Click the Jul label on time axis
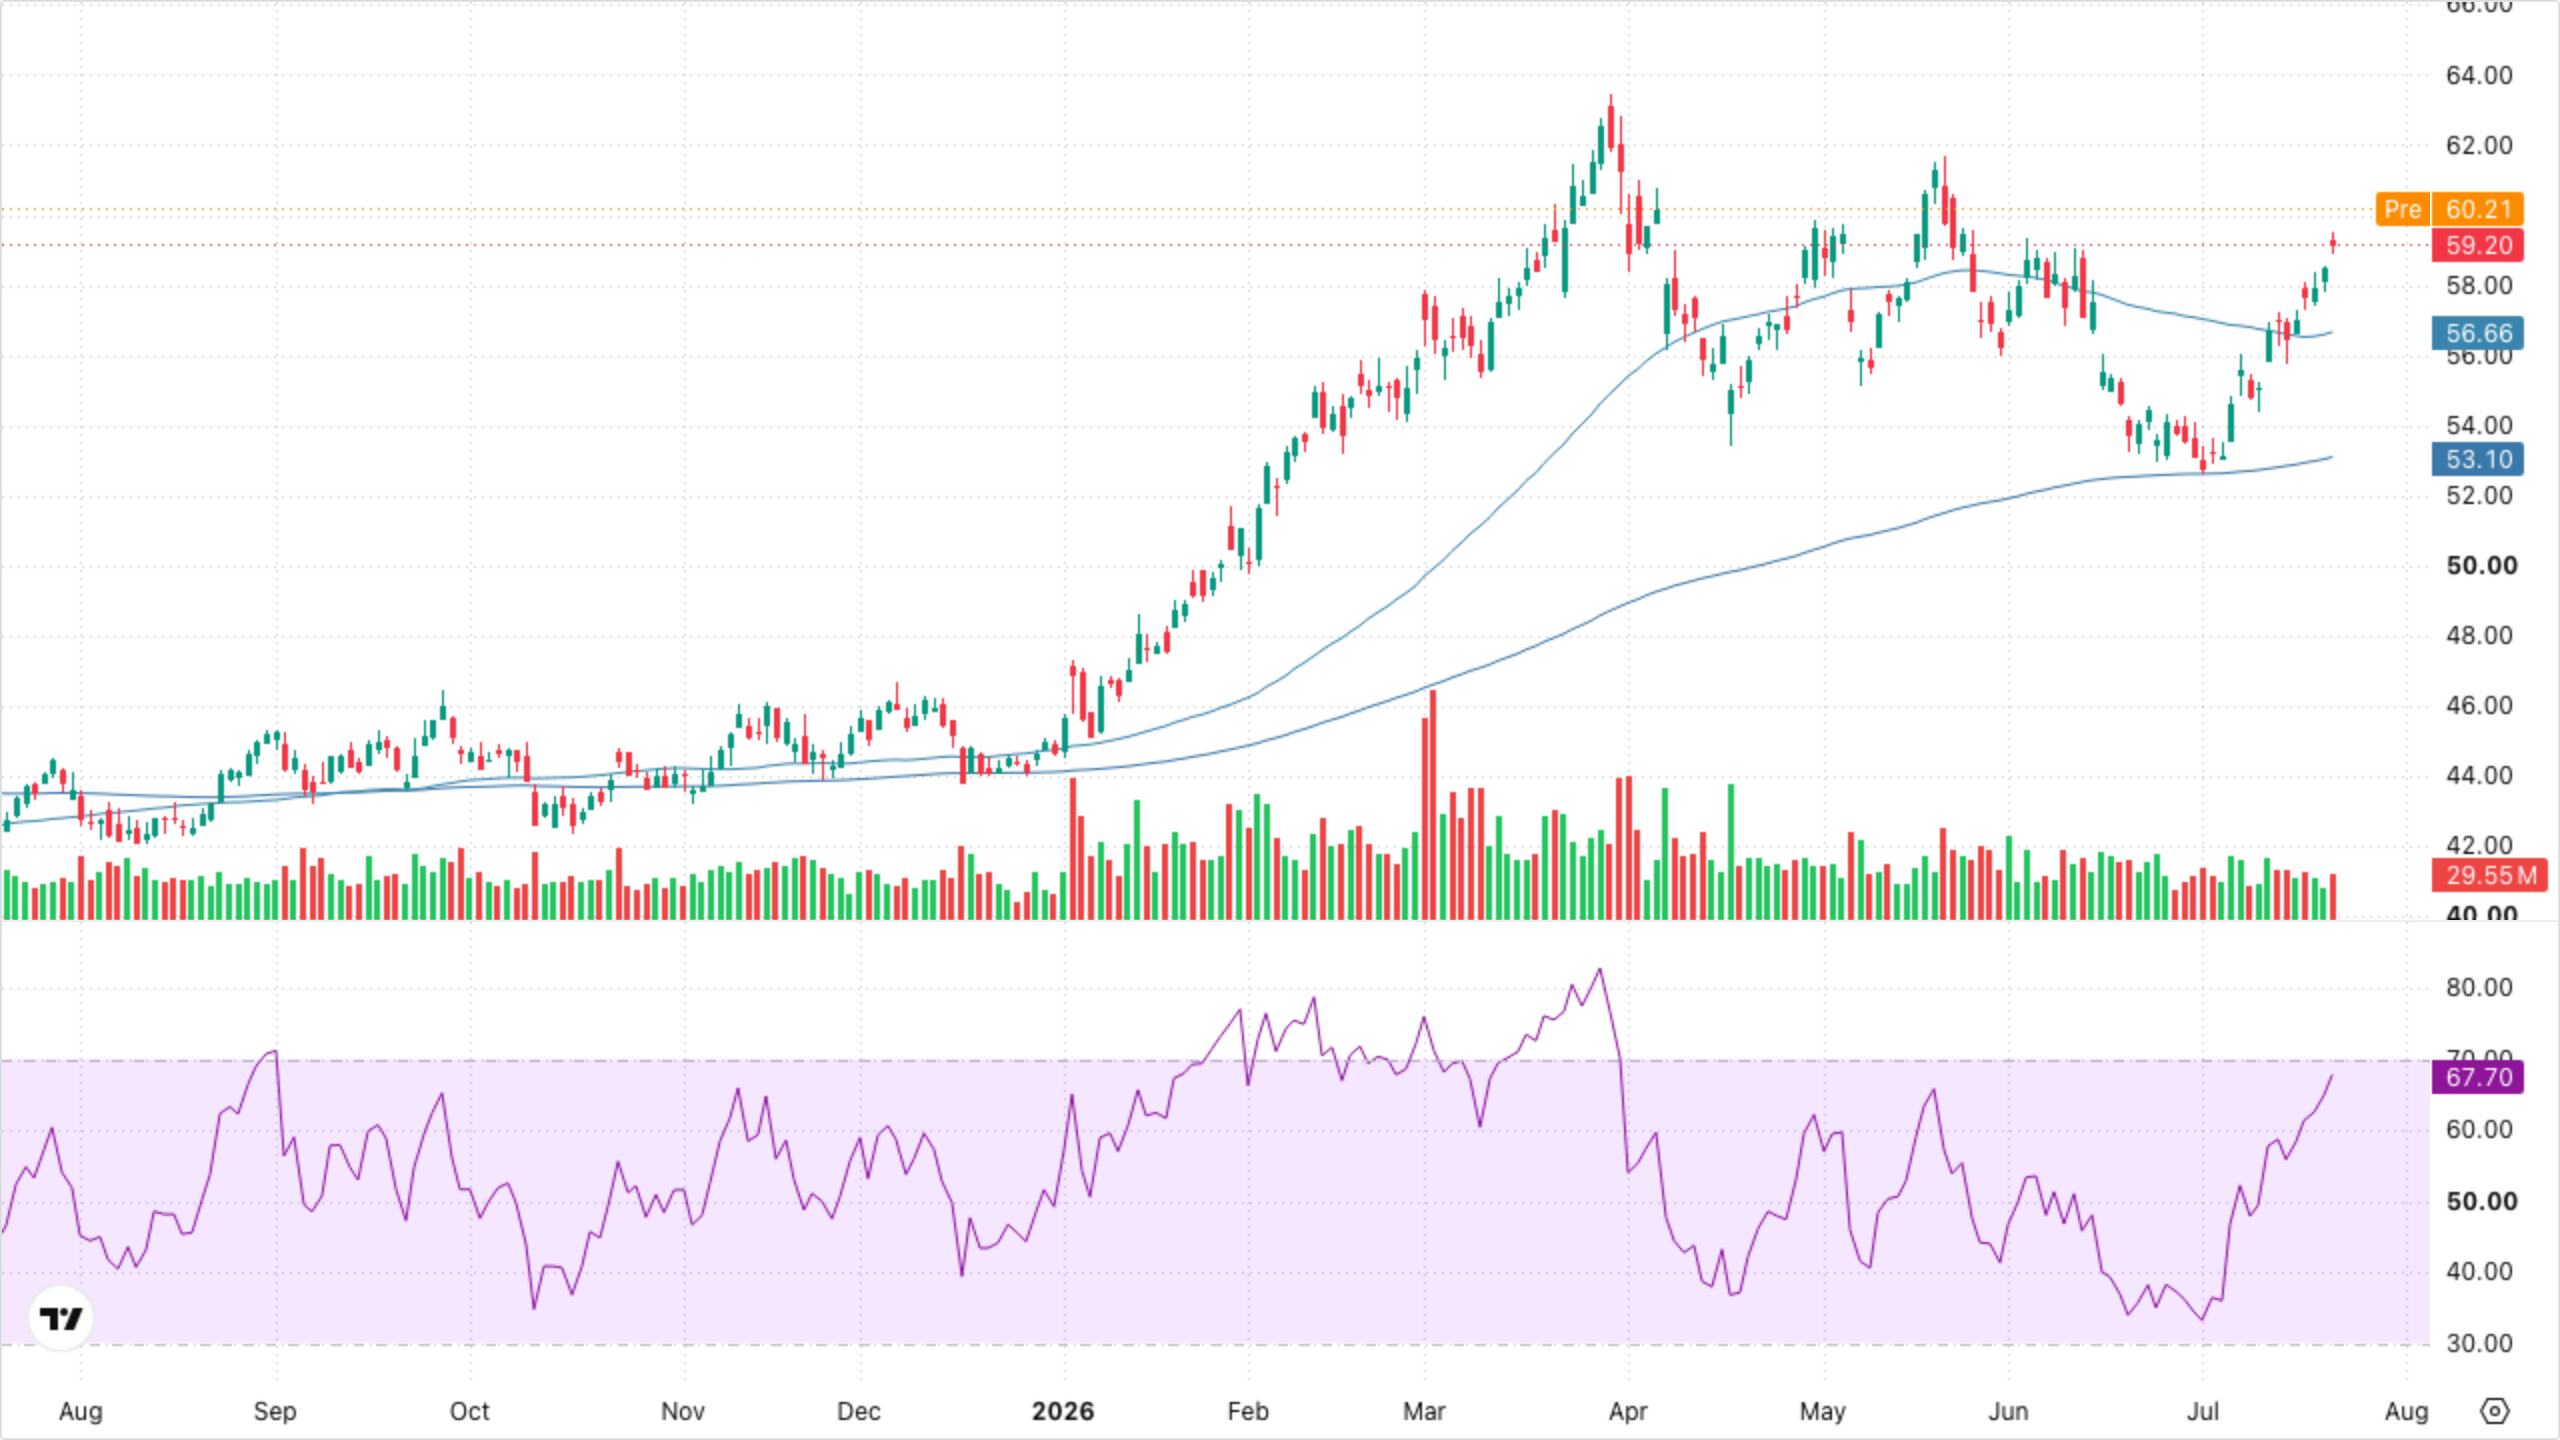The height and width of the screenshot is (1440, 2560). coord(2203,1411)
